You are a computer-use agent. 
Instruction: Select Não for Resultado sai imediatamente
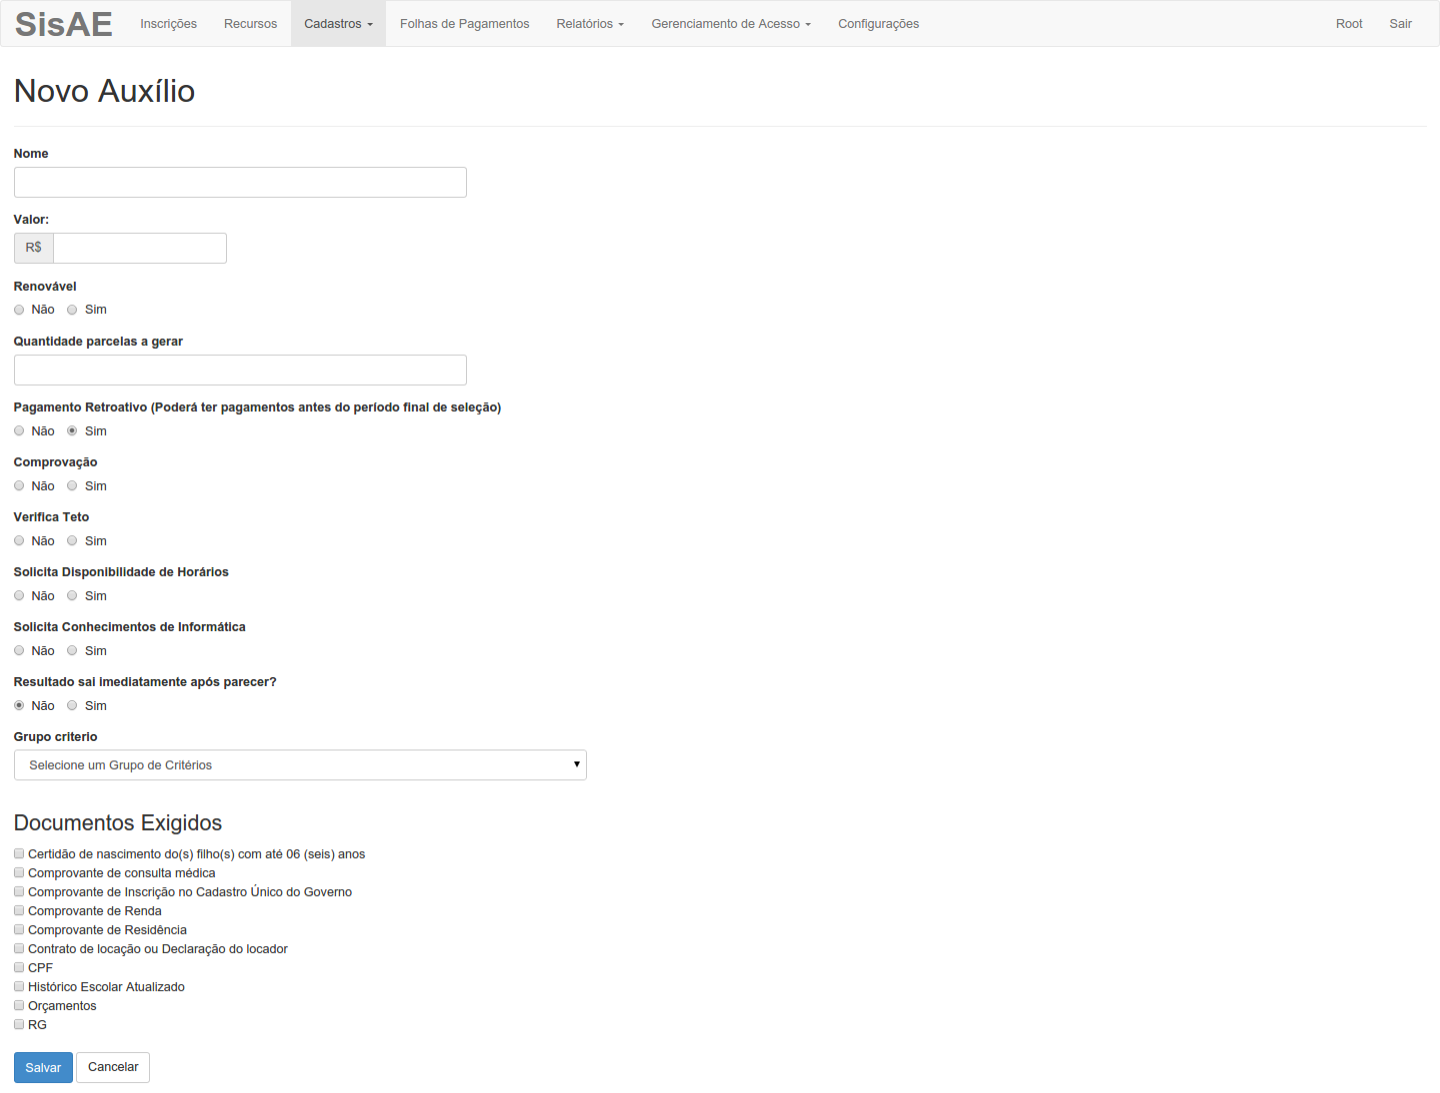pyautogui.click(x=19, y=706)
